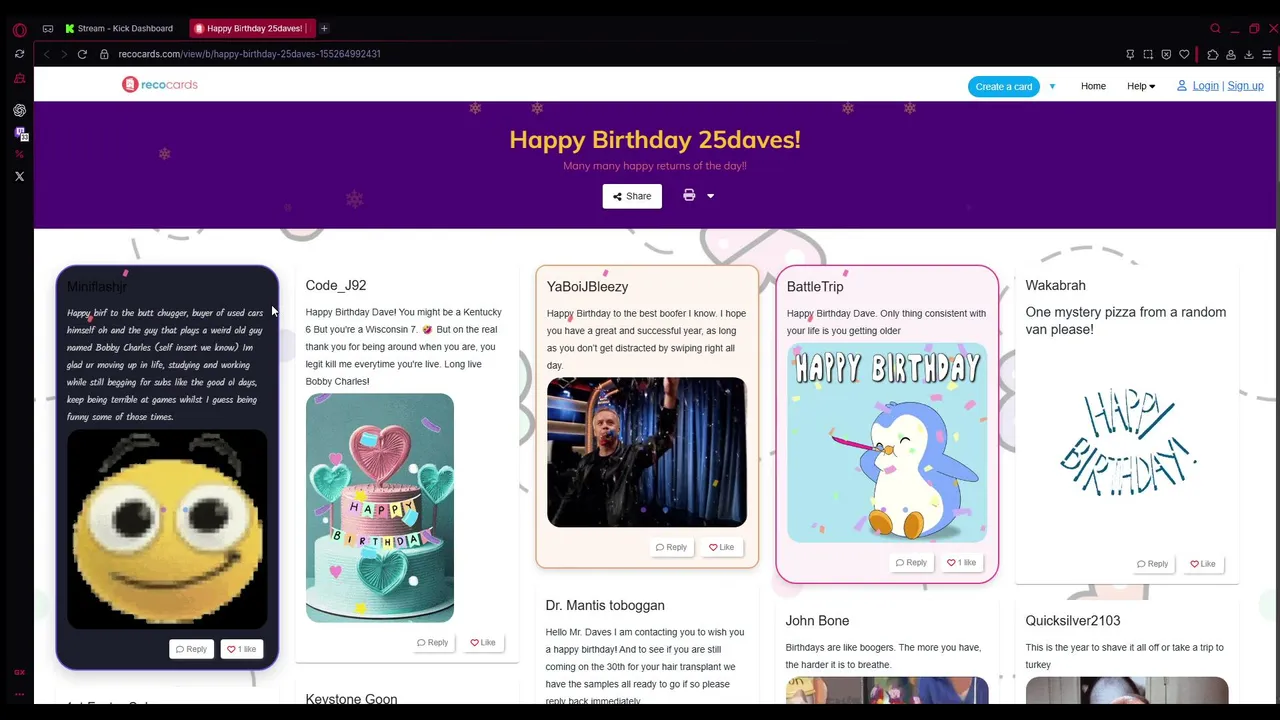
Task: Open the sidebar icon below sync
Action: [x=19, y=78]
